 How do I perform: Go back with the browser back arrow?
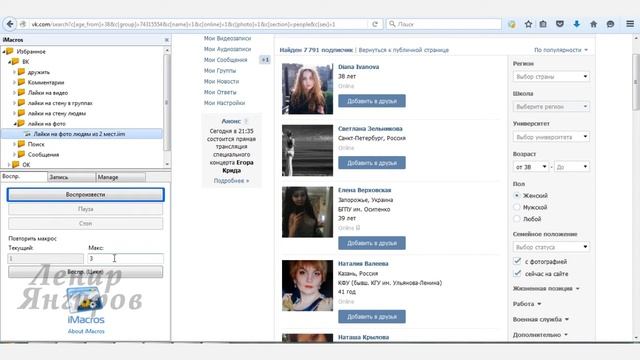10,24
